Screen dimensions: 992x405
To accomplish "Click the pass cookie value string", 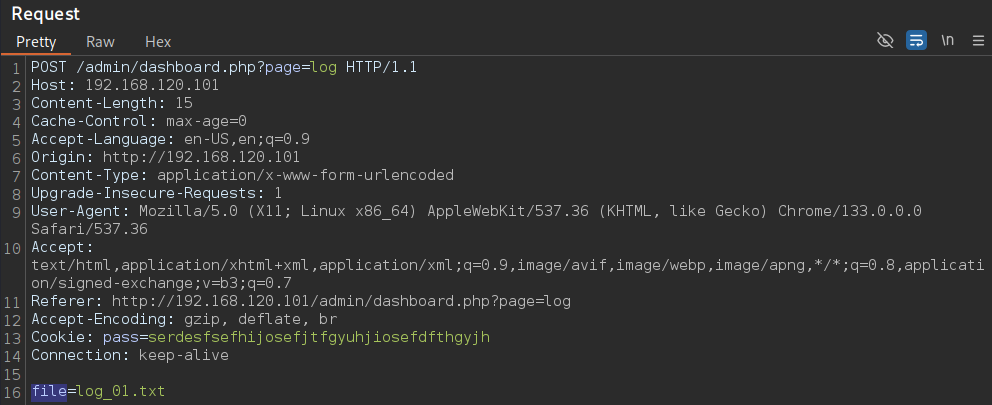I will click(319, 337).
